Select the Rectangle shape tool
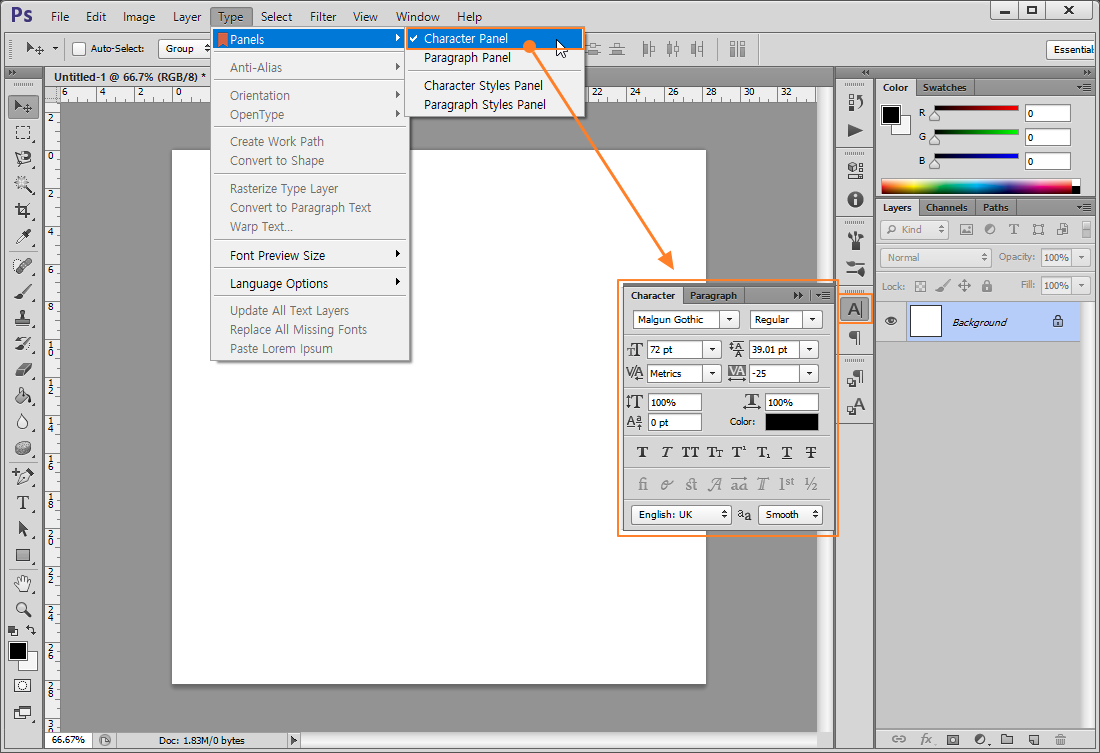This screenshot has height=753, width=1100. tap(23, 555)
